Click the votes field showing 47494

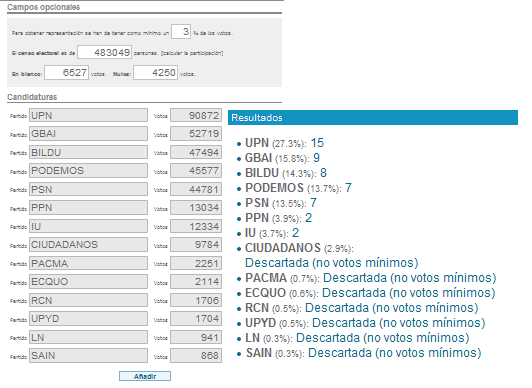click(196, 152)
